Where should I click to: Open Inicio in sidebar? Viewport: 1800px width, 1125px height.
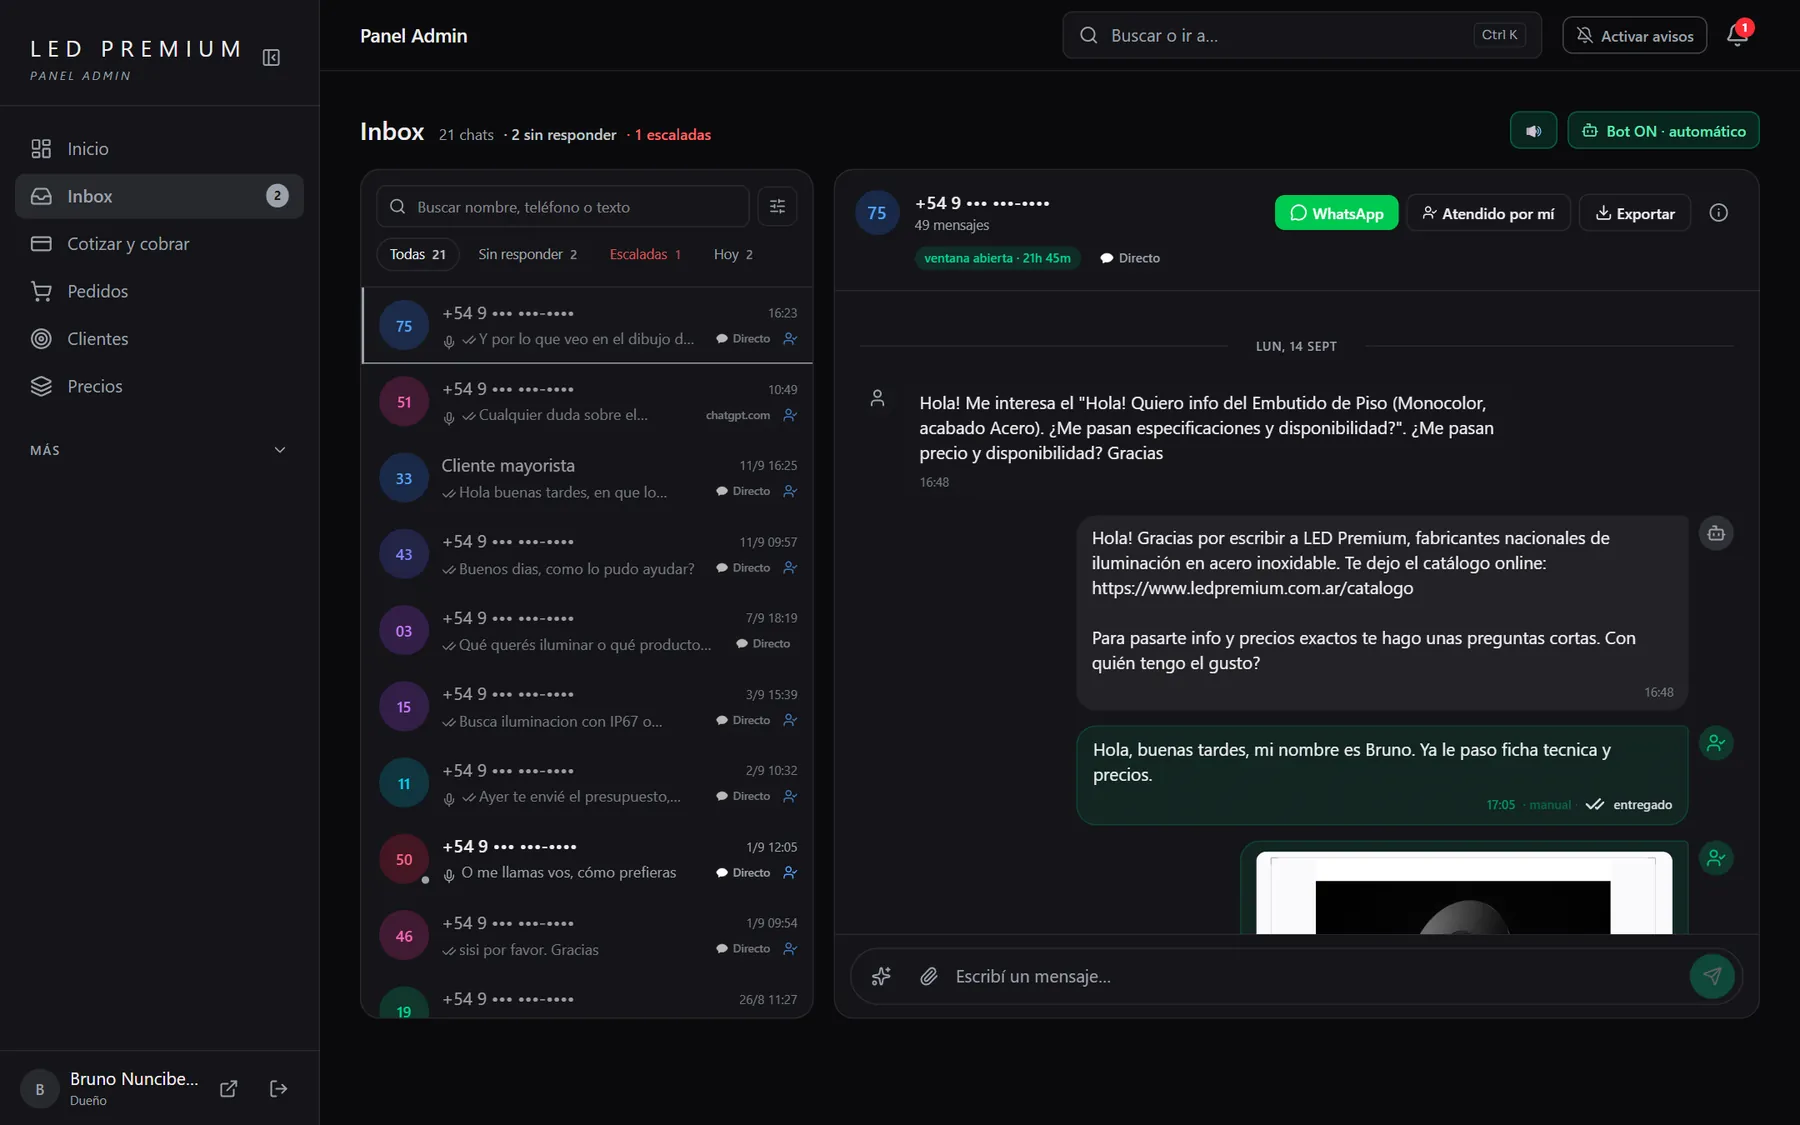point(159,149)
